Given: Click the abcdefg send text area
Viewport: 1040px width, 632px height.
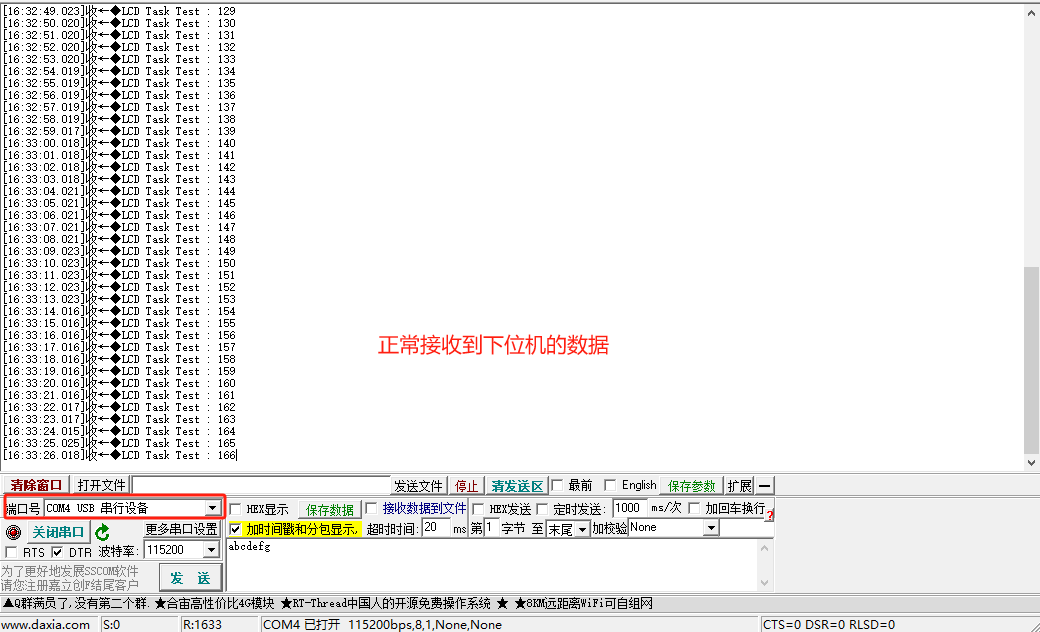Looking at the screenshot, I should click(x=492, y=565).
